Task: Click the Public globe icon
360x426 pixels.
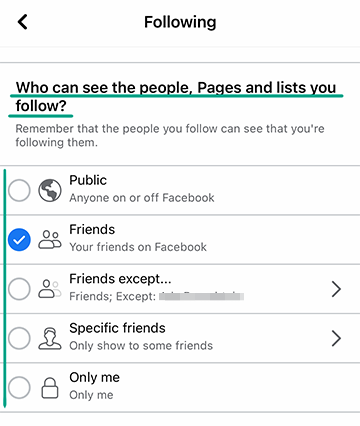Action: 50,190
